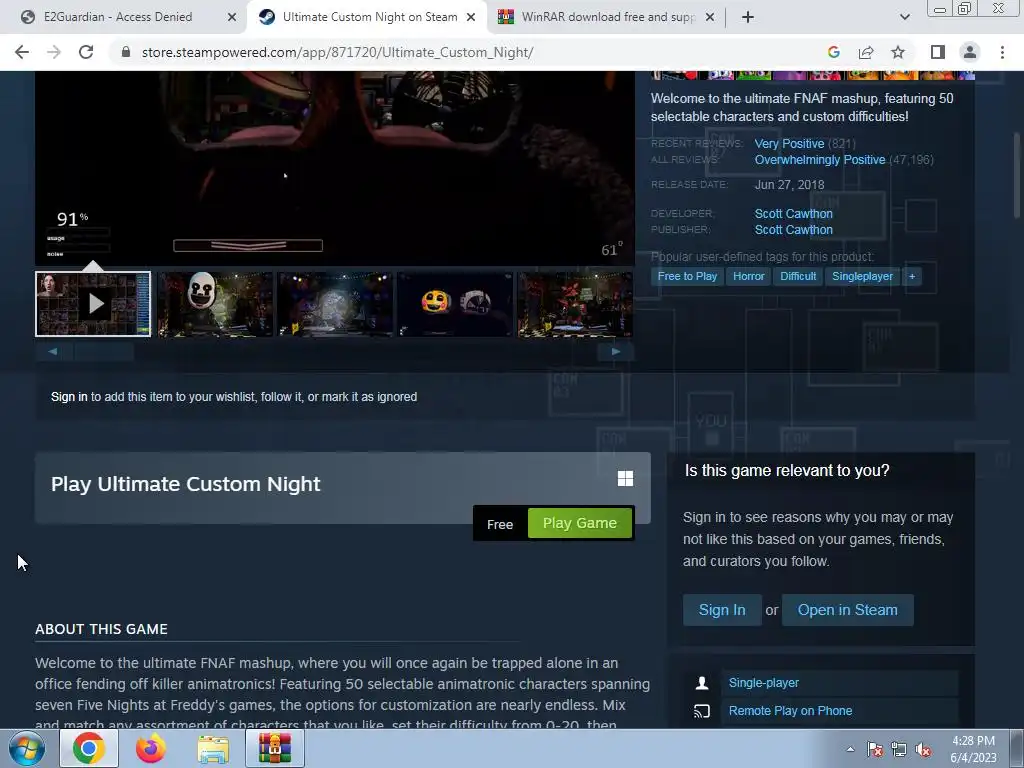The image size is (1024, 768).
Task: Open Very Positive recent reviews link
Action: pyautogui.click(x=789, y=144)
